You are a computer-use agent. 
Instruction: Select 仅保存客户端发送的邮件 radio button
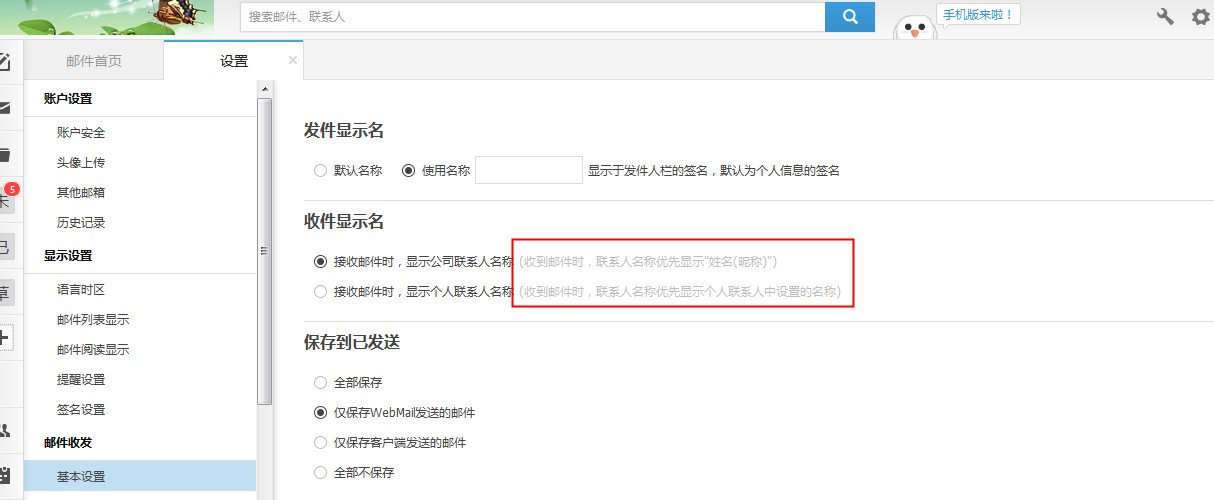click(x=320, y=442)
